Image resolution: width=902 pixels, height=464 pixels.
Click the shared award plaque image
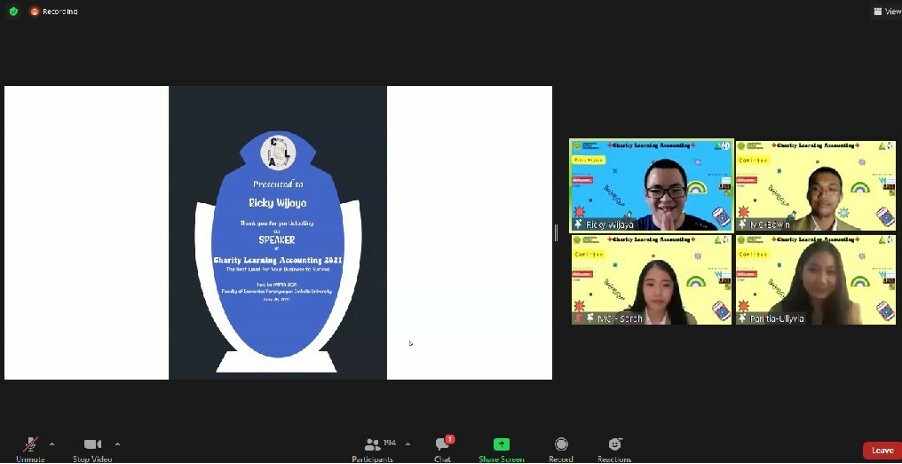tap(278, 233)
